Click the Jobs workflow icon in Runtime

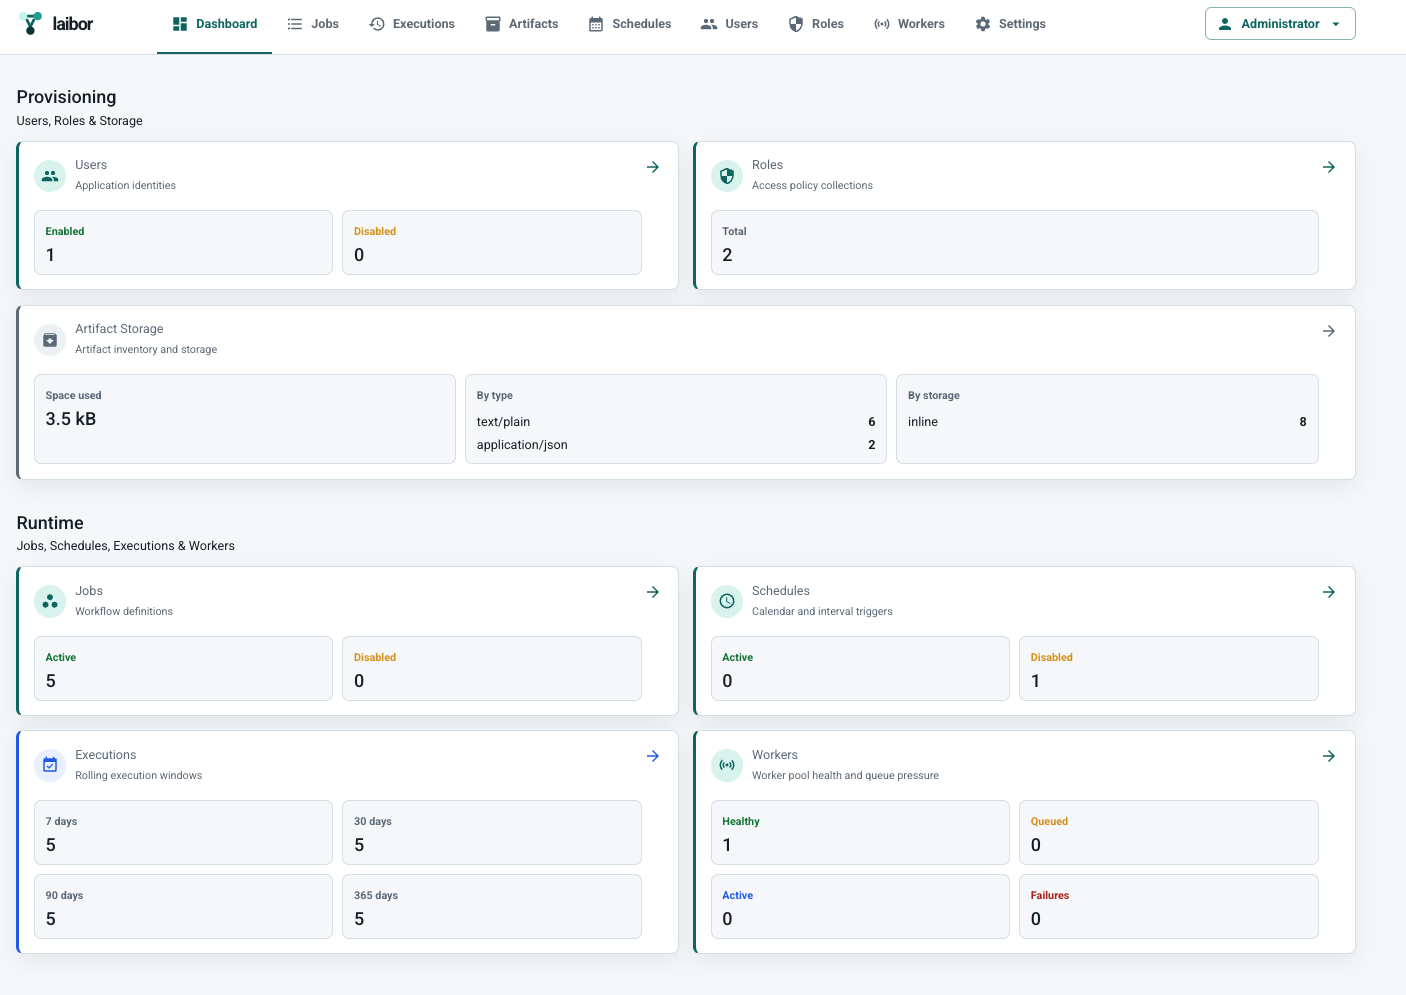tap(50, 601)
